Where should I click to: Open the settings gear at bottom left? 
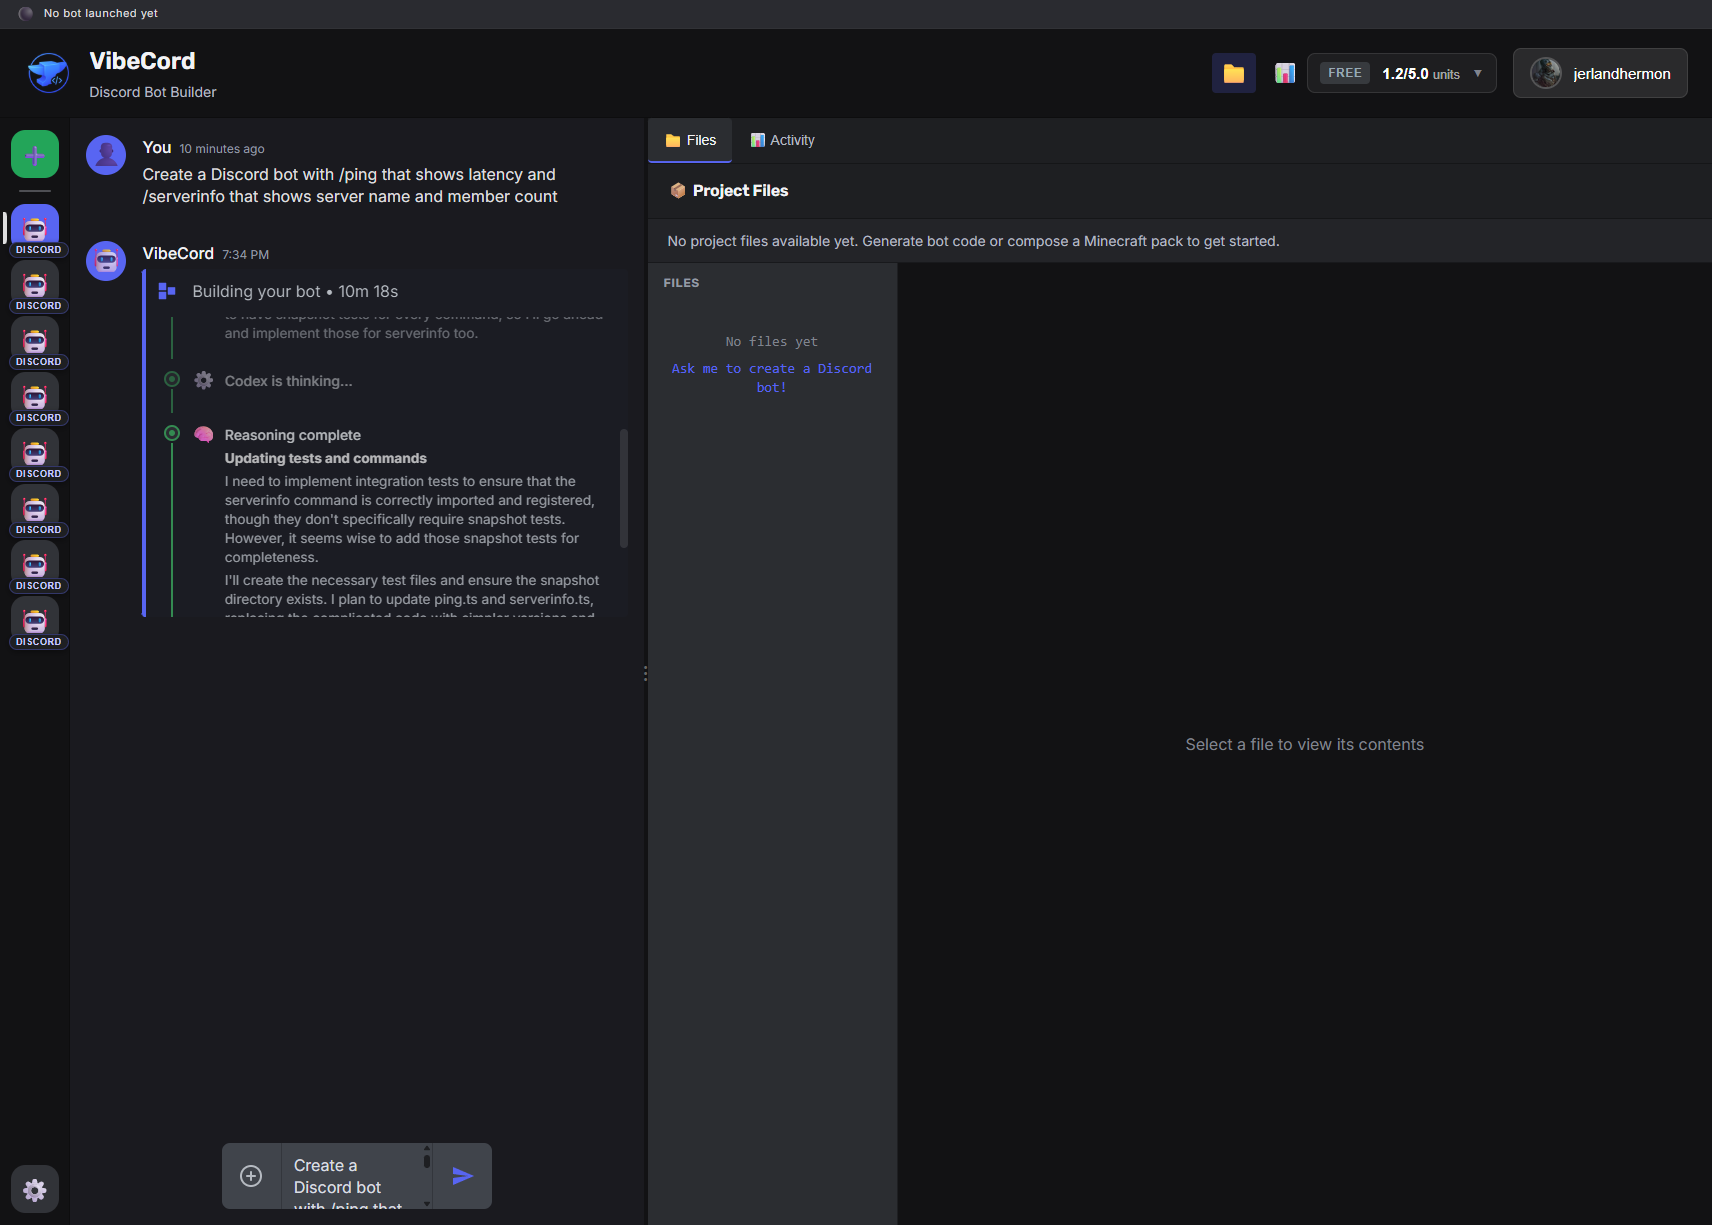pyautogui.click(x=34, y=1189)
